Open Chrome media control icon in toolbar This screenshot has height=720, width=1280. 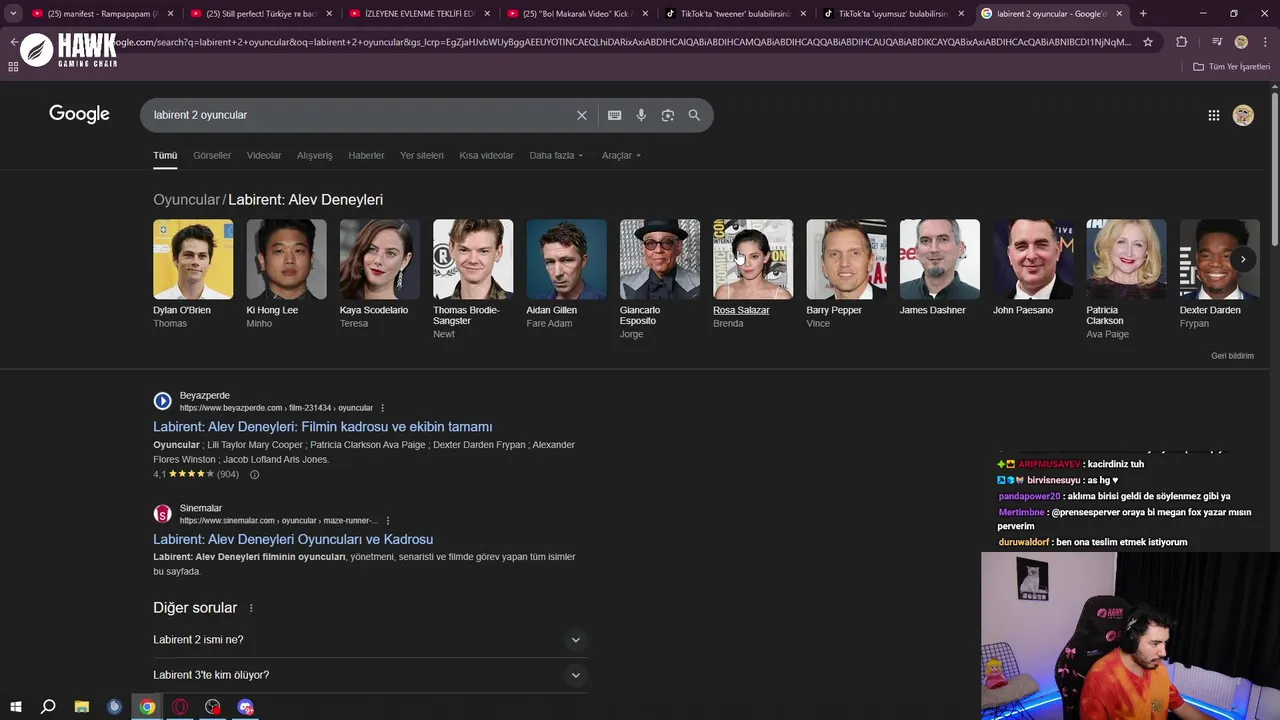tap(1217, 42)
